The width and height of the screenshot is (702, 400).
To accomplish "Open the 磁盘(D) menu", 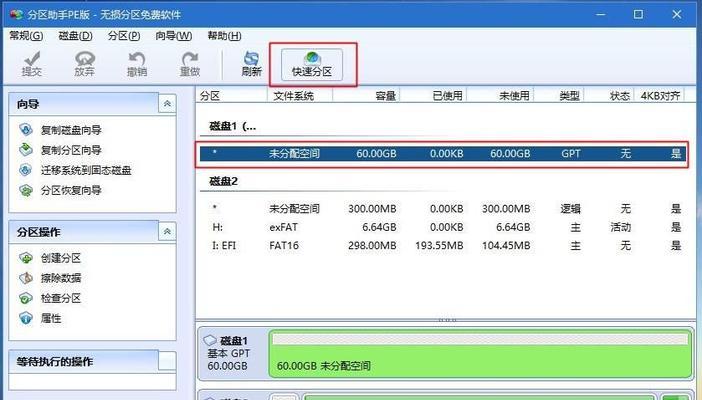I will [x=75, y=36].
